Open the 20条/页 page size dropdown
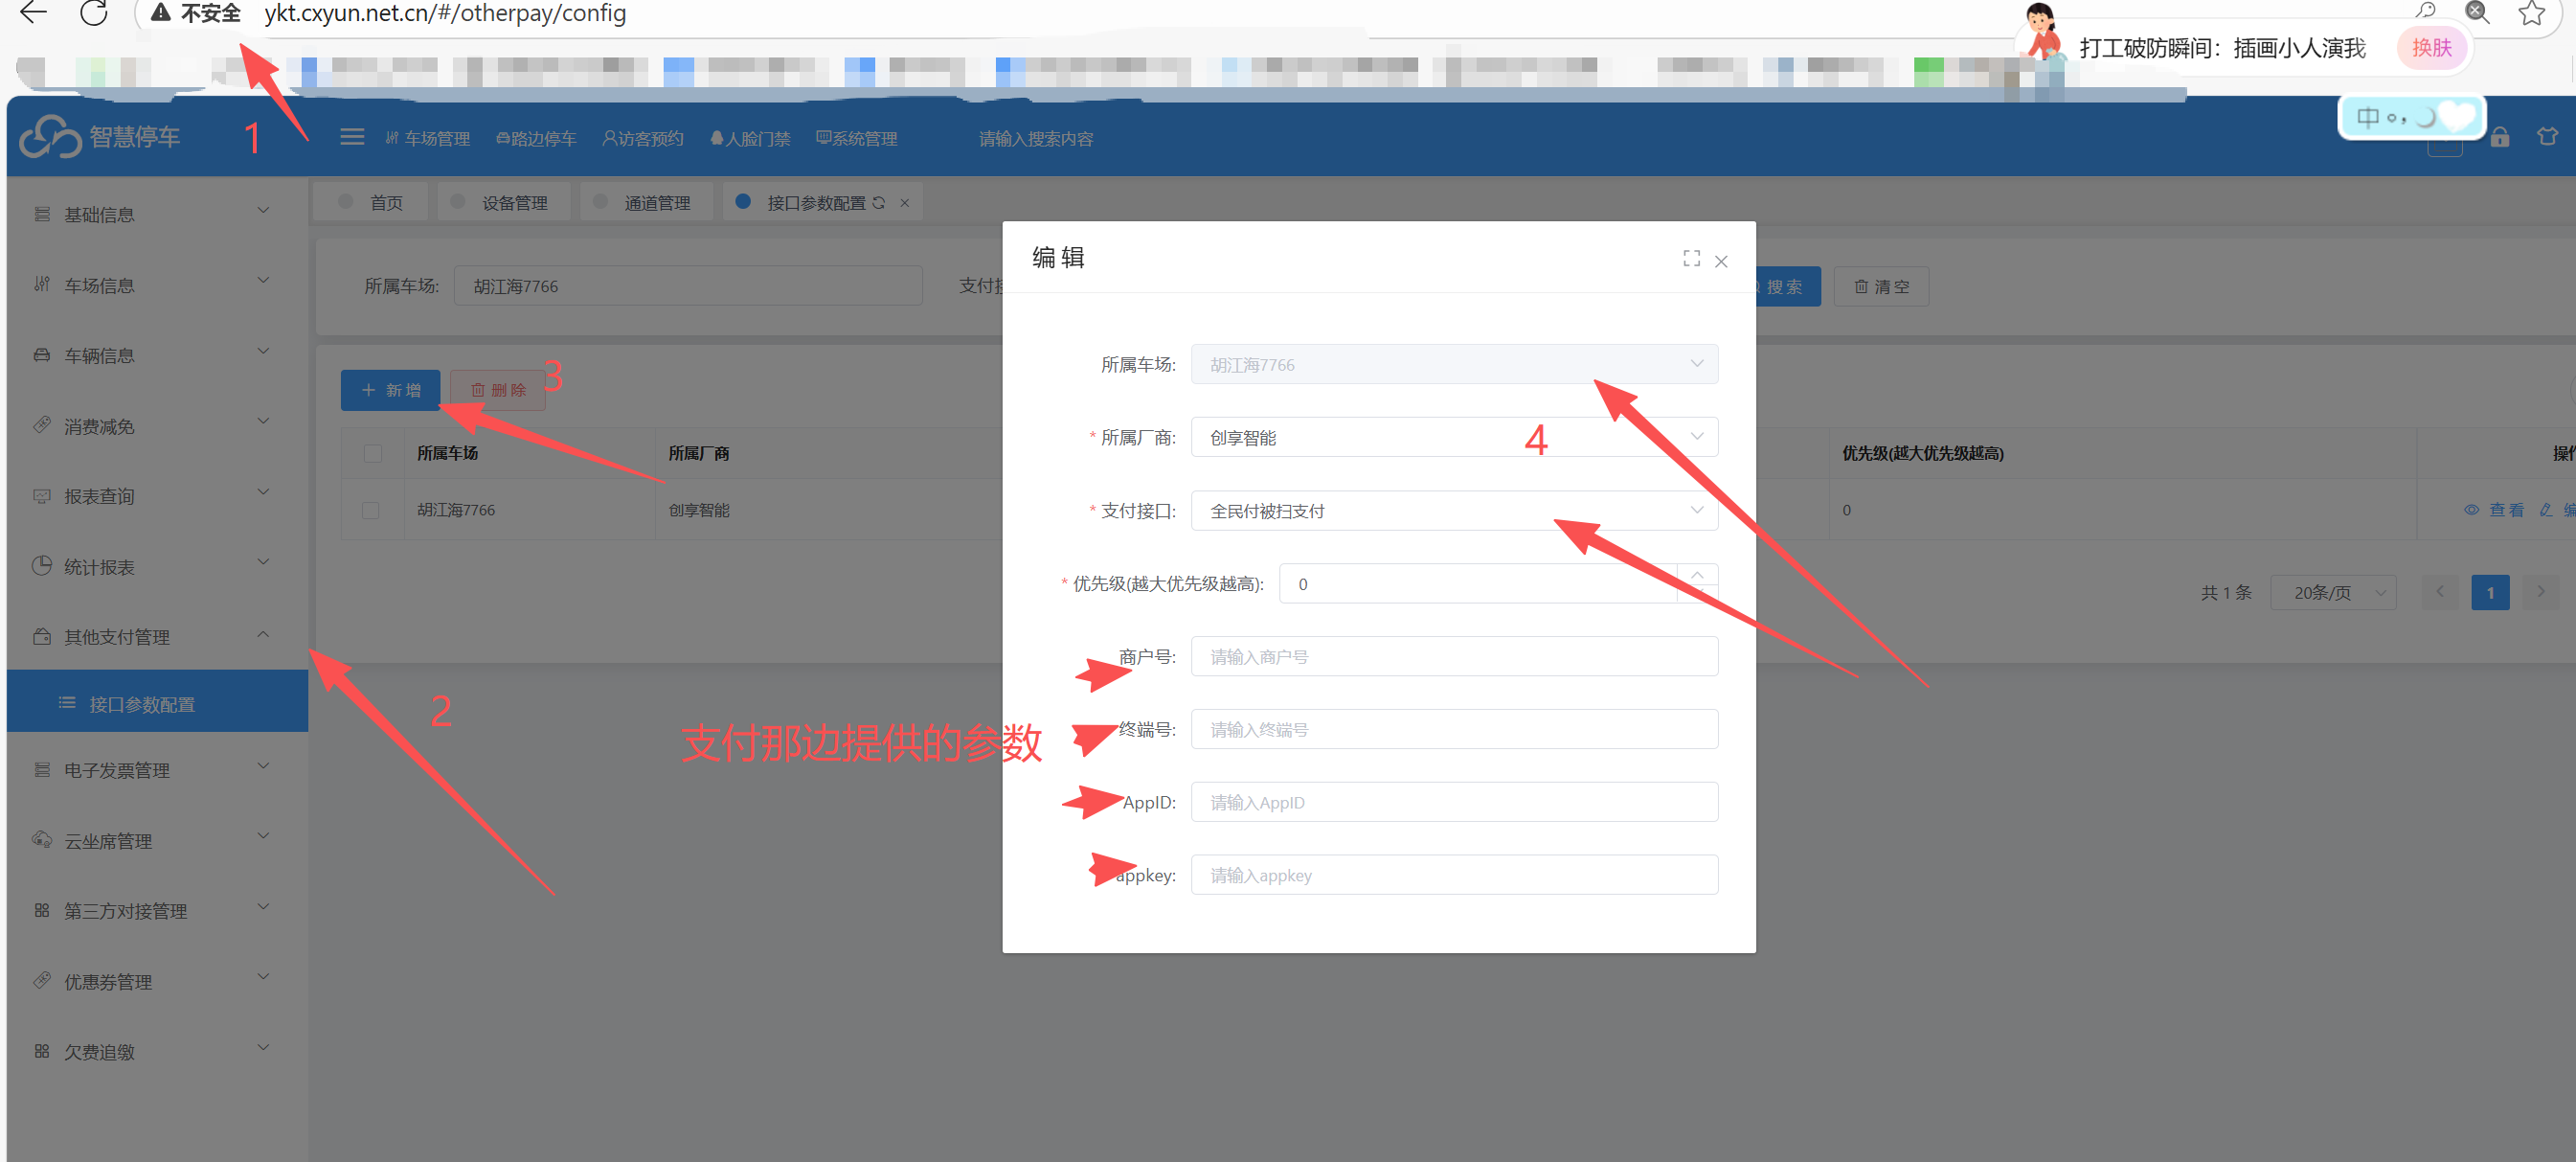This screenshot has width=2576, height=1162. [2332, 592]
